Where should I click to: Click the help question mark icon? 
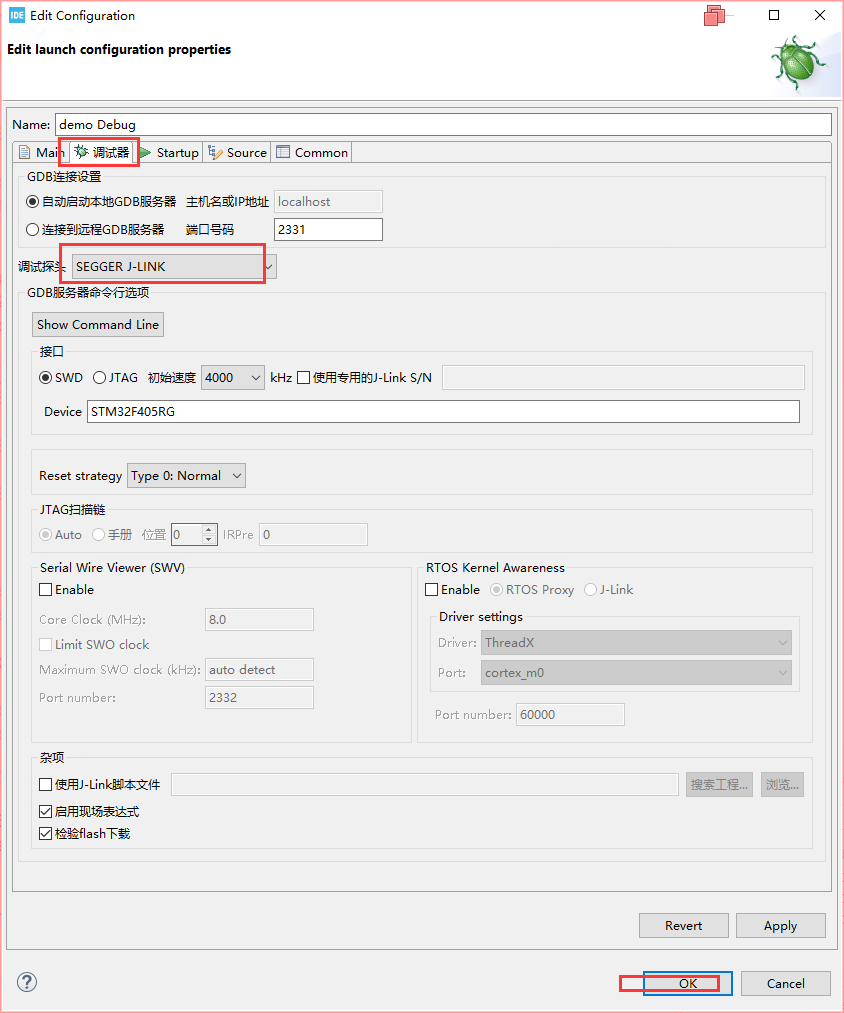[26, 982]
